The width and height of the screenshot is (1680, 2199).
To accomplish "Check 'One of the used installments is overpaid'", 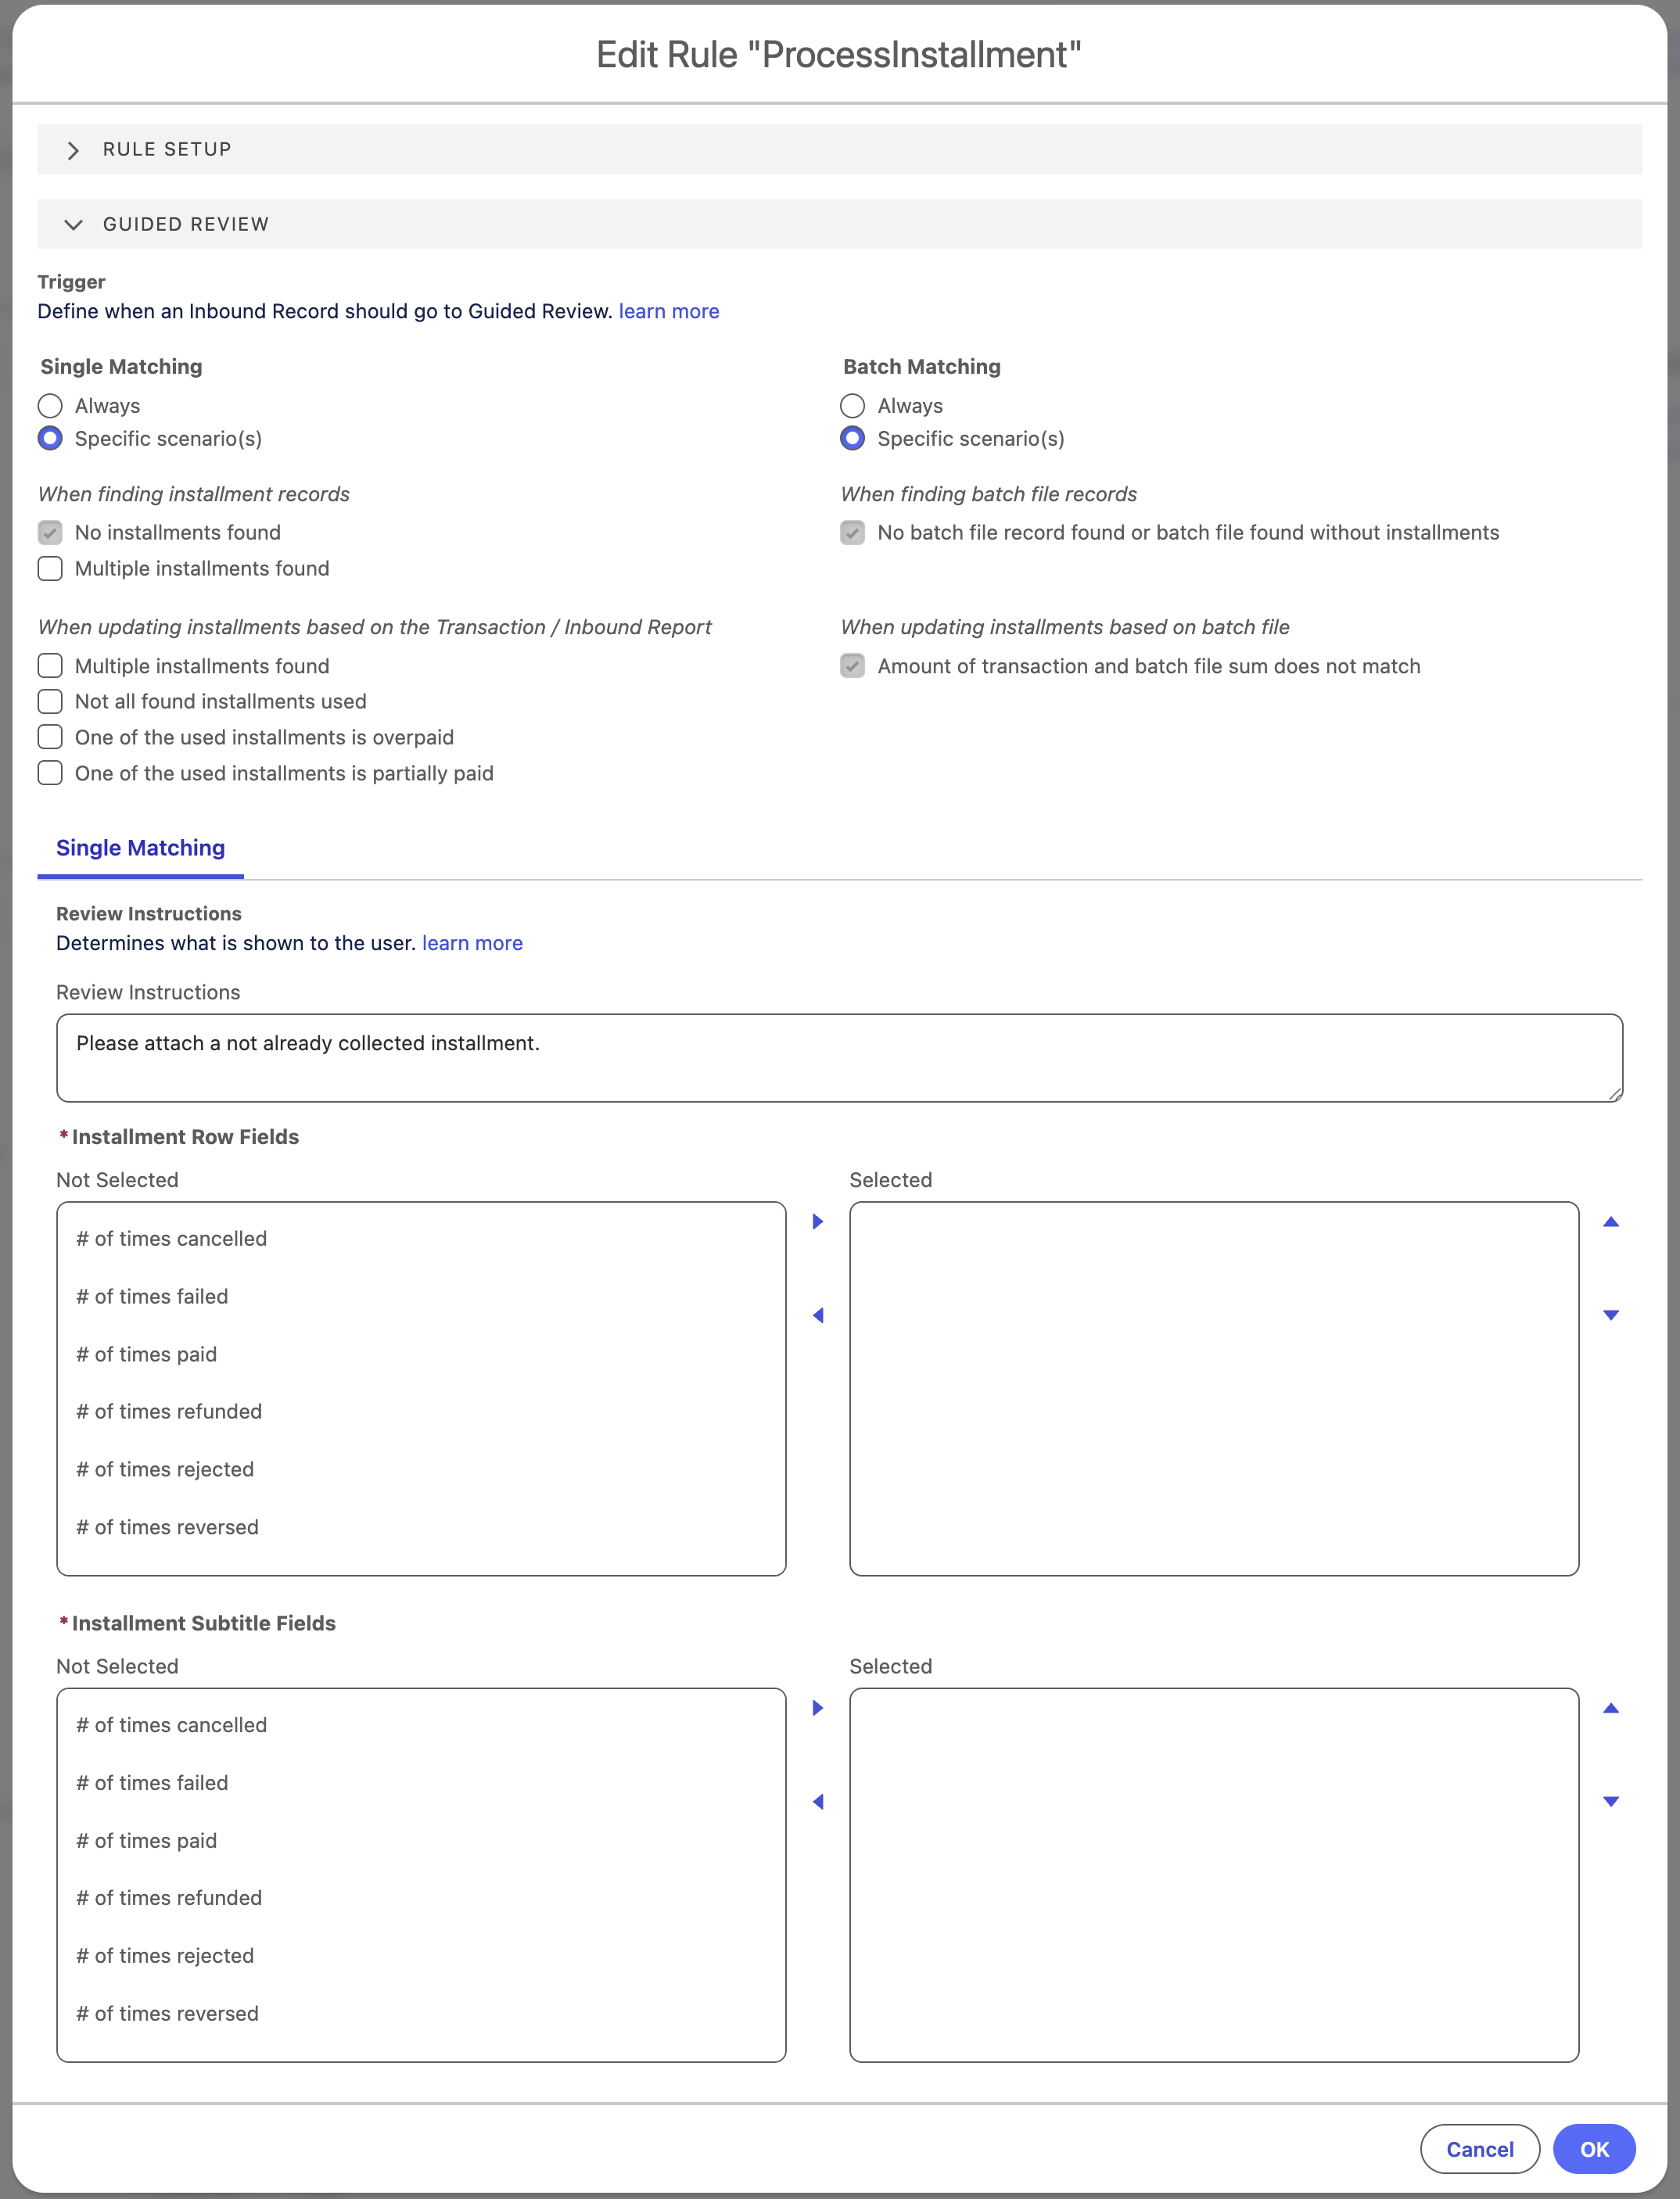I will pyautogui.click(x=50, y=737).
